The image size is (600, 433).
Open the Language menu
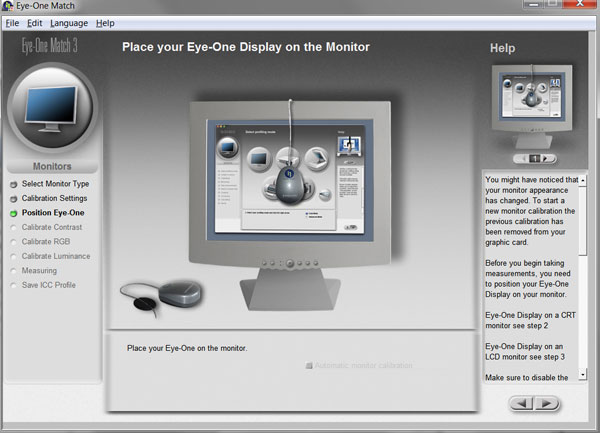click(69, 23)
